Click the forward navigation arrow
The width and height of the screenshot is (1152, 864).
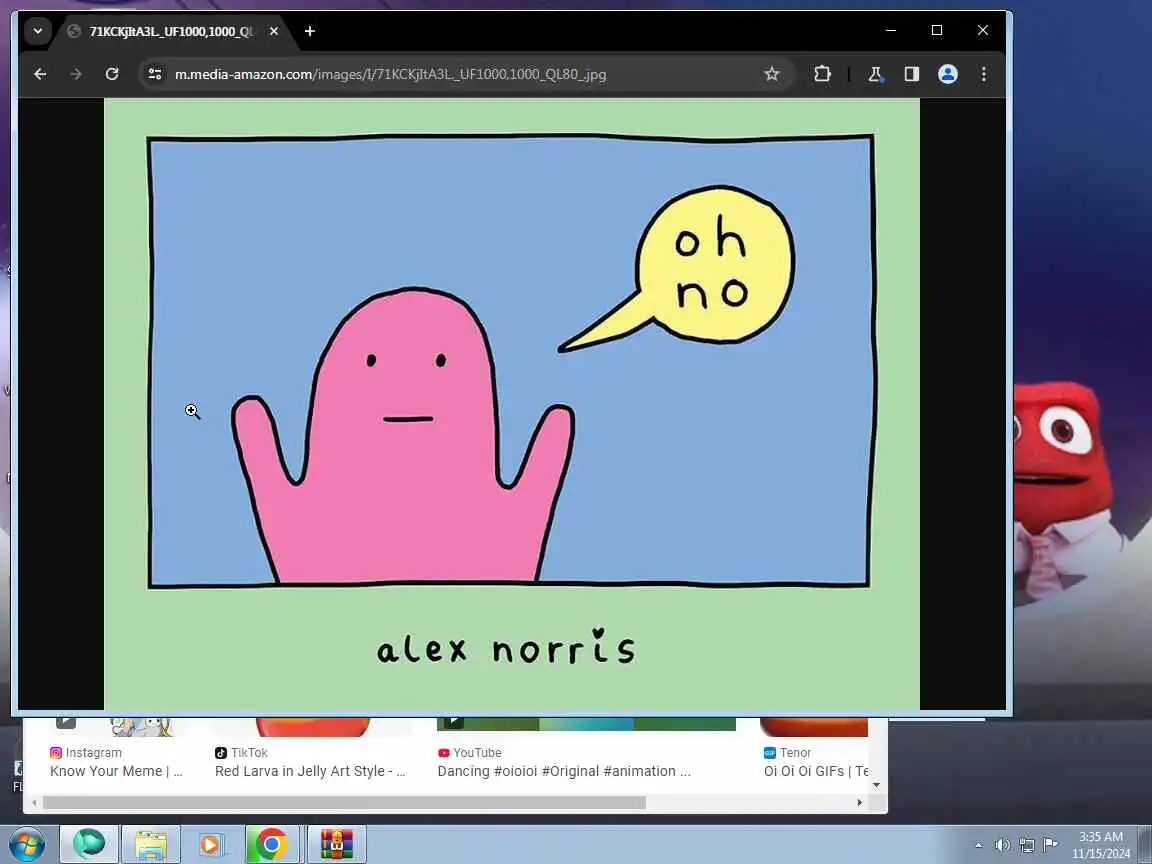pyautogui.click(x=76, y=74)
